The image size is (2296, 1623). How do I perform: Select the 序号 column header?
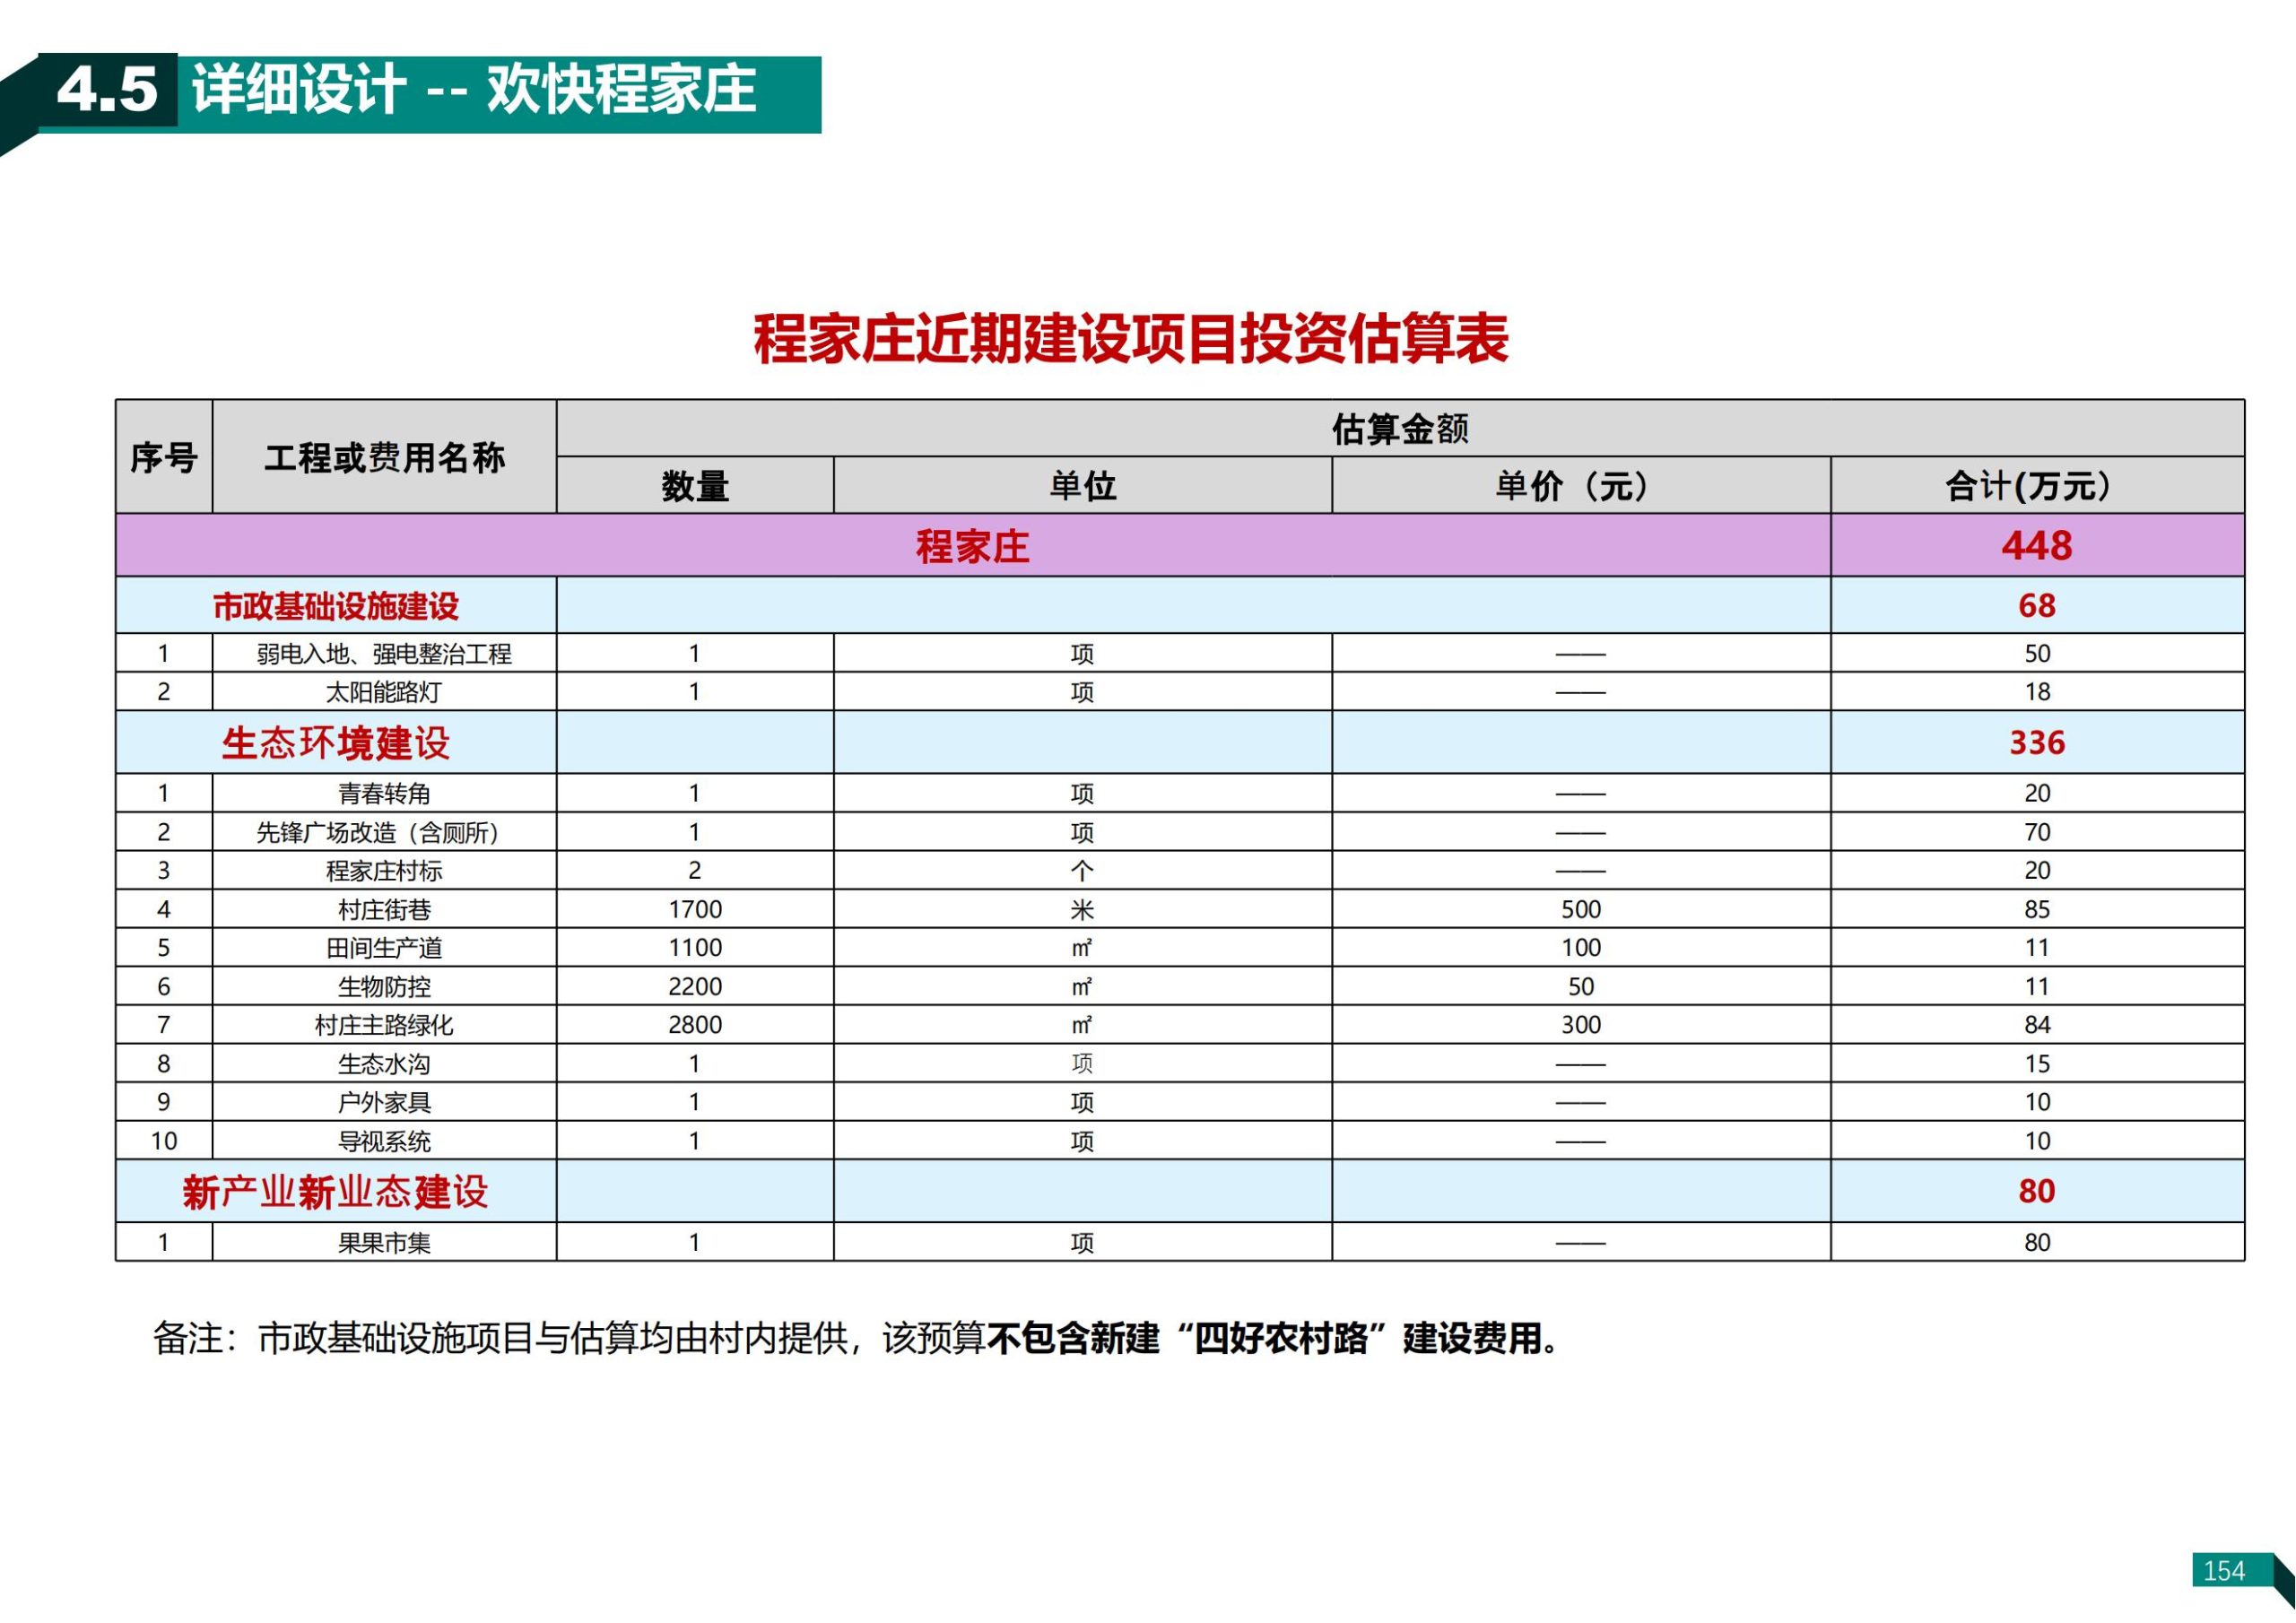(164, 458)
